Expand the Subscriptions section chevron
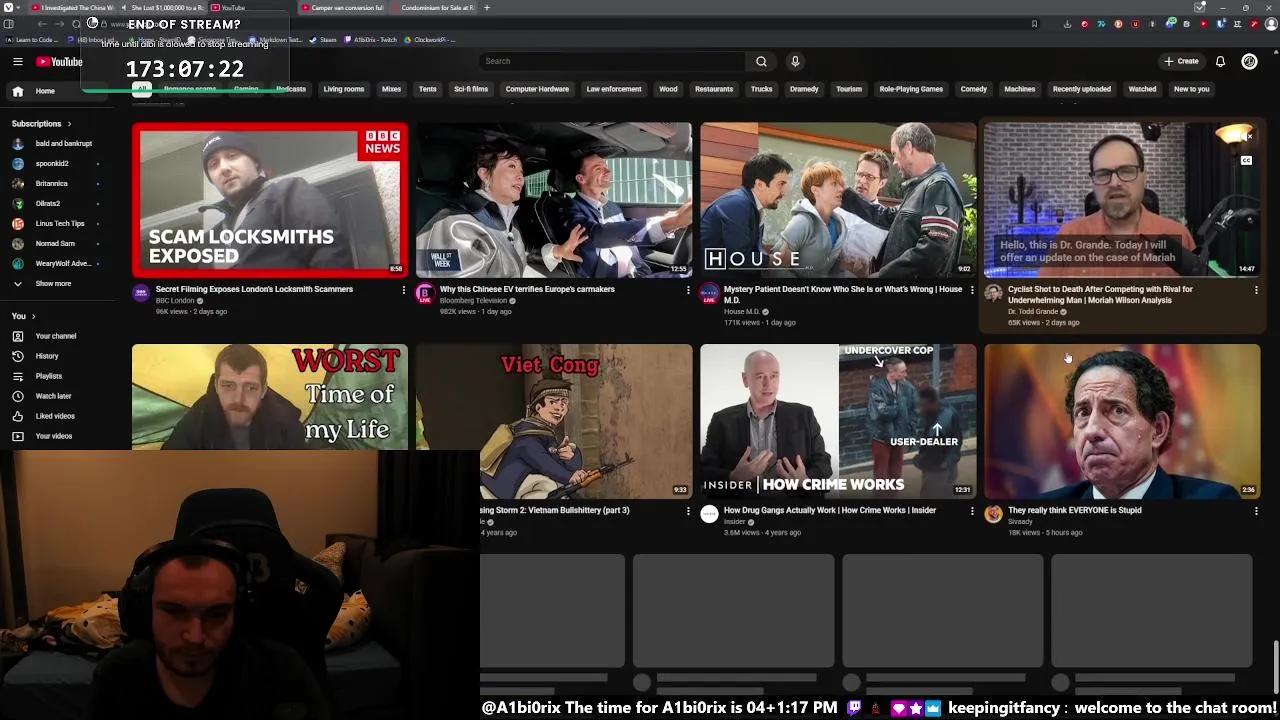This screenshot has width=1280, height=720. click(69, 124)
